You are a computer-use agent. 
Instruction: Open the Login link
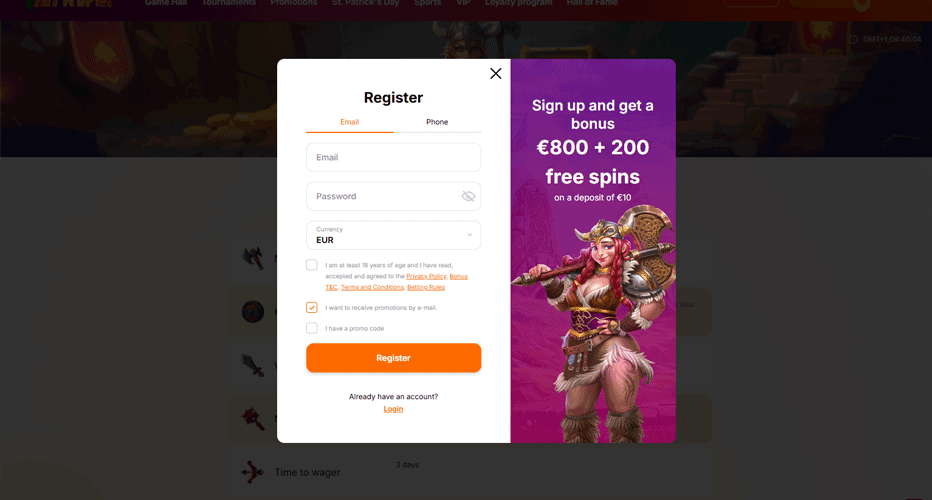[393, 409]
